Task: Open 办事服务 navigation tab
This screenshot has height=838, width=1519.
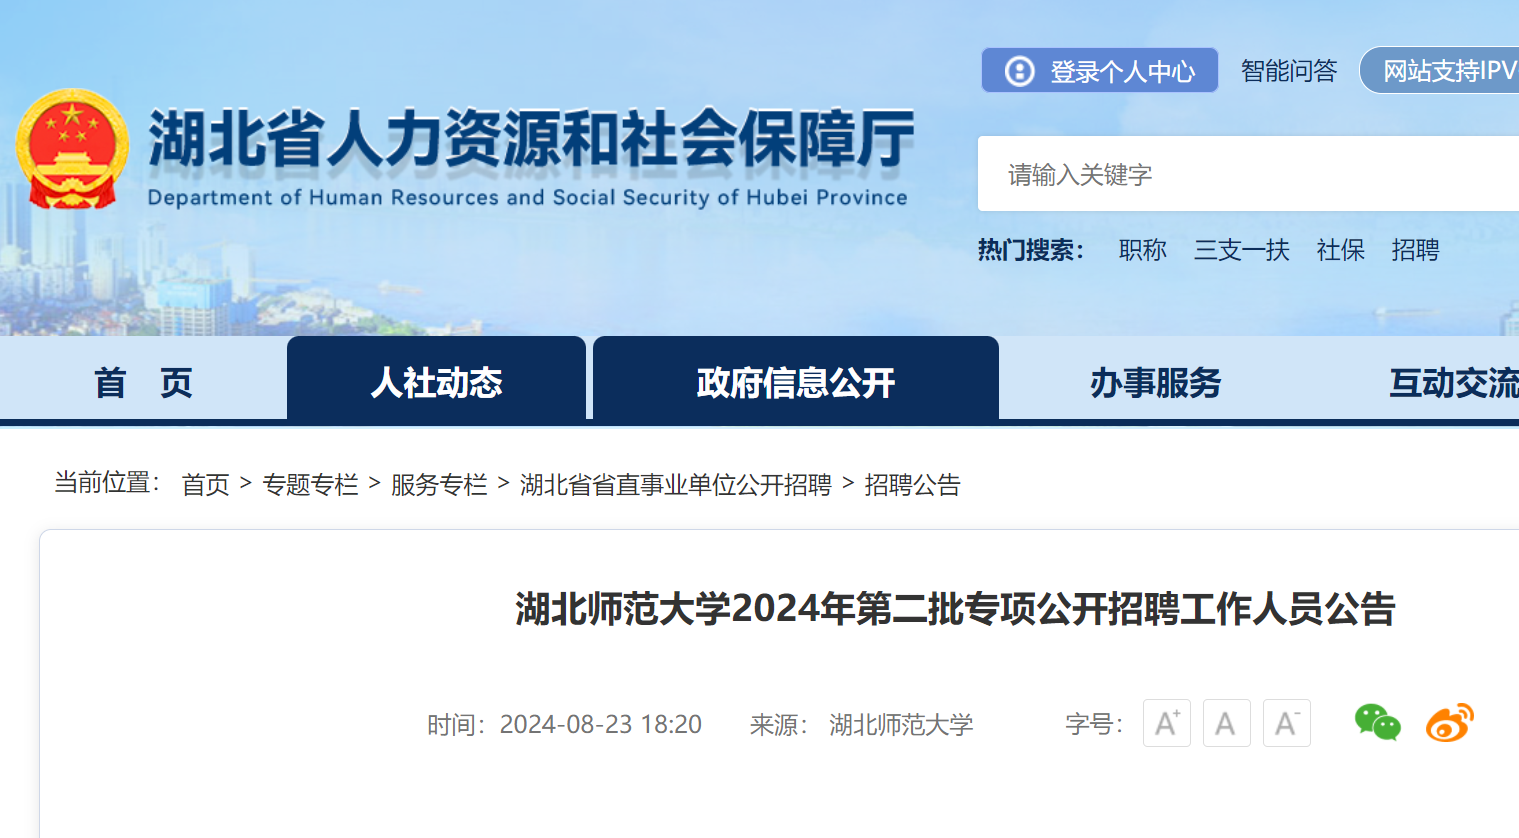Action: pos(1156,382)
